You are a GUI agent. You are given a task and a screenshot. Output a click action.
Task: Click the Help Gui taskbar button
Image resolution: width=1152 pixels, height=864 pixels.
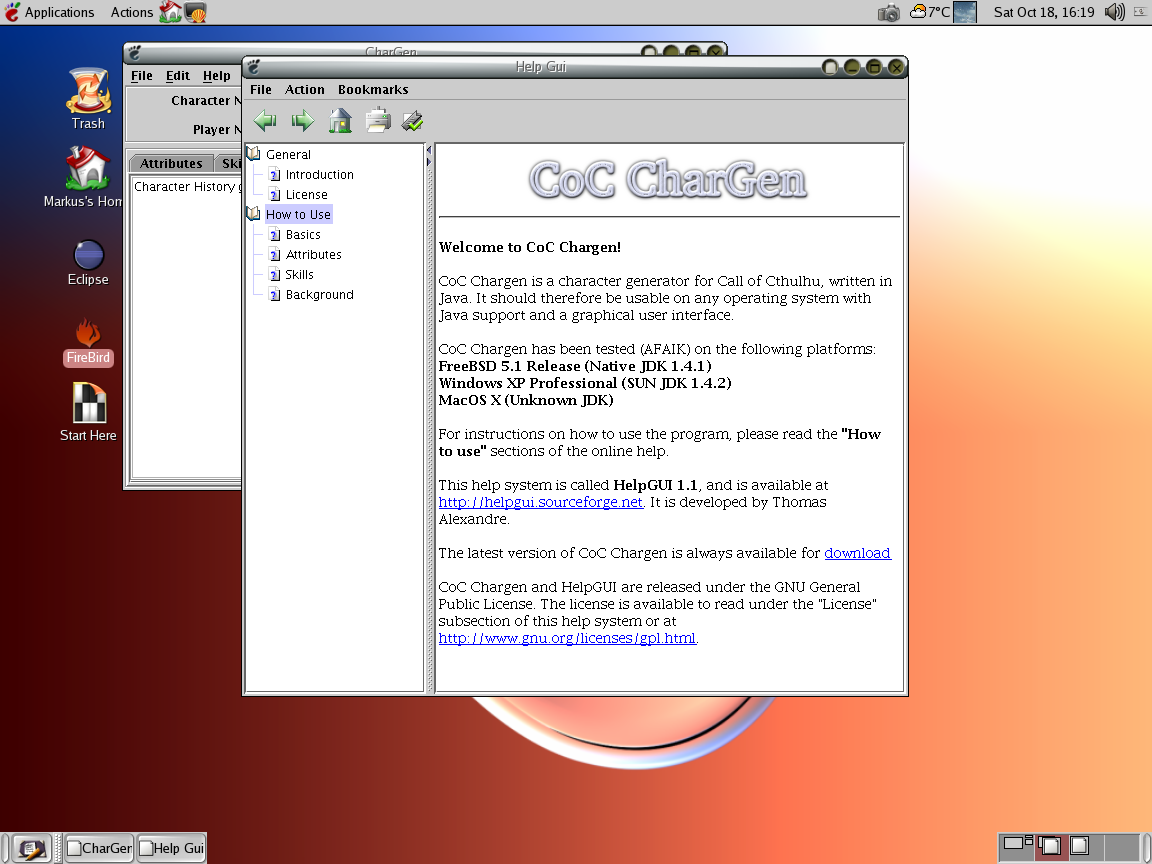[x=172, y=848]
